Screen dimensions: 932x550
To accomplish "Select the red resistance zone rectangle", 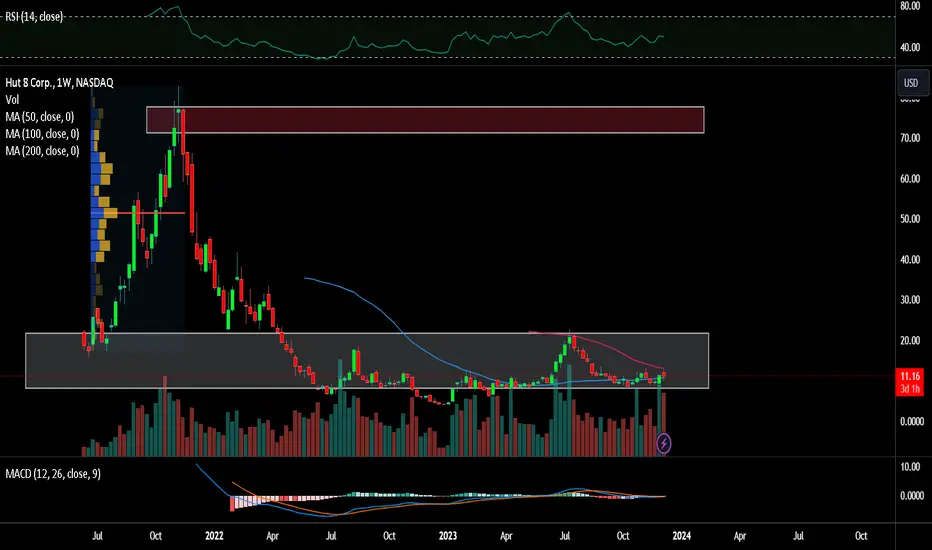I will pos(425,120).
